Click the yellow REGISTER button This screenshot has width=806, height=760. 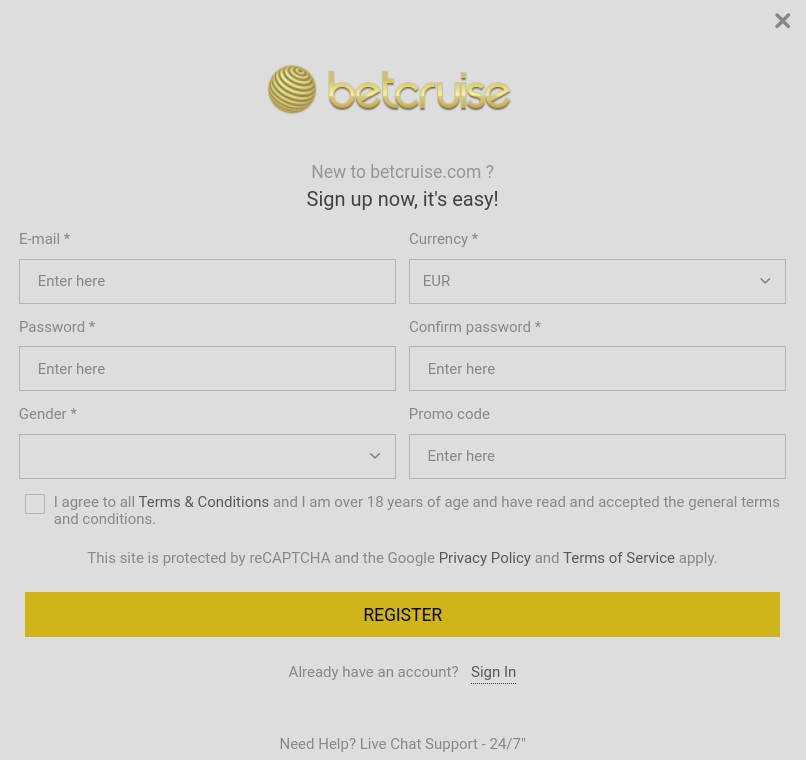(402, 615)
